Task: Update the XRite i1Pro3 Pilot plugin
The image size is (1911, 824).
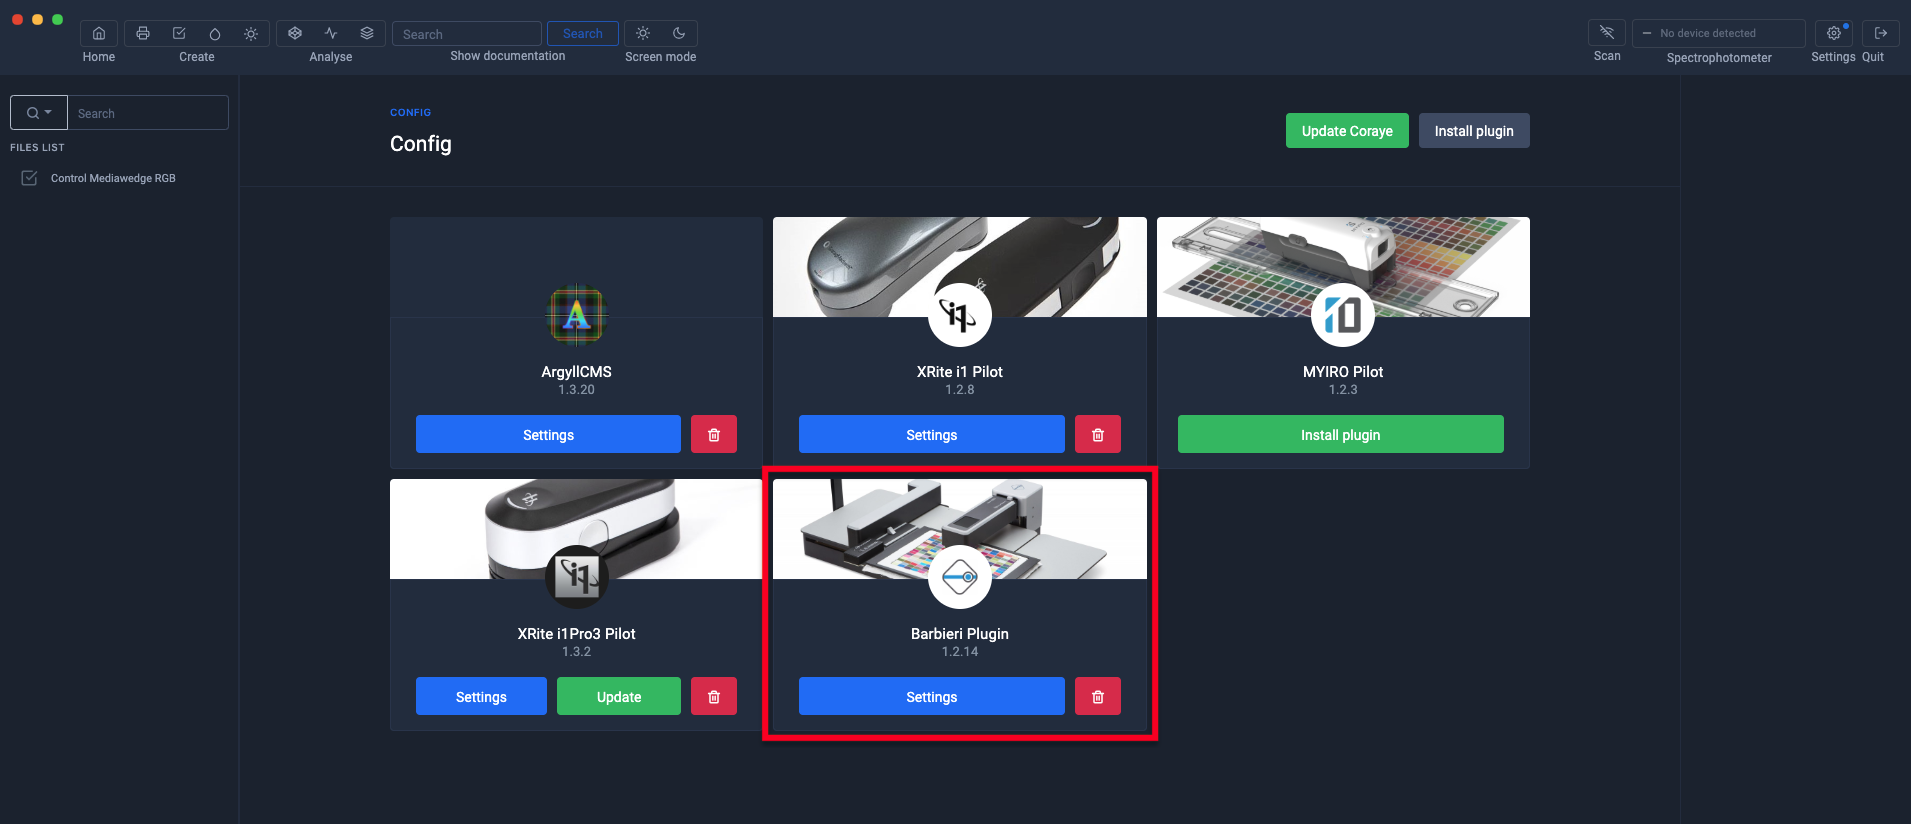Action: tap(619, 697)
